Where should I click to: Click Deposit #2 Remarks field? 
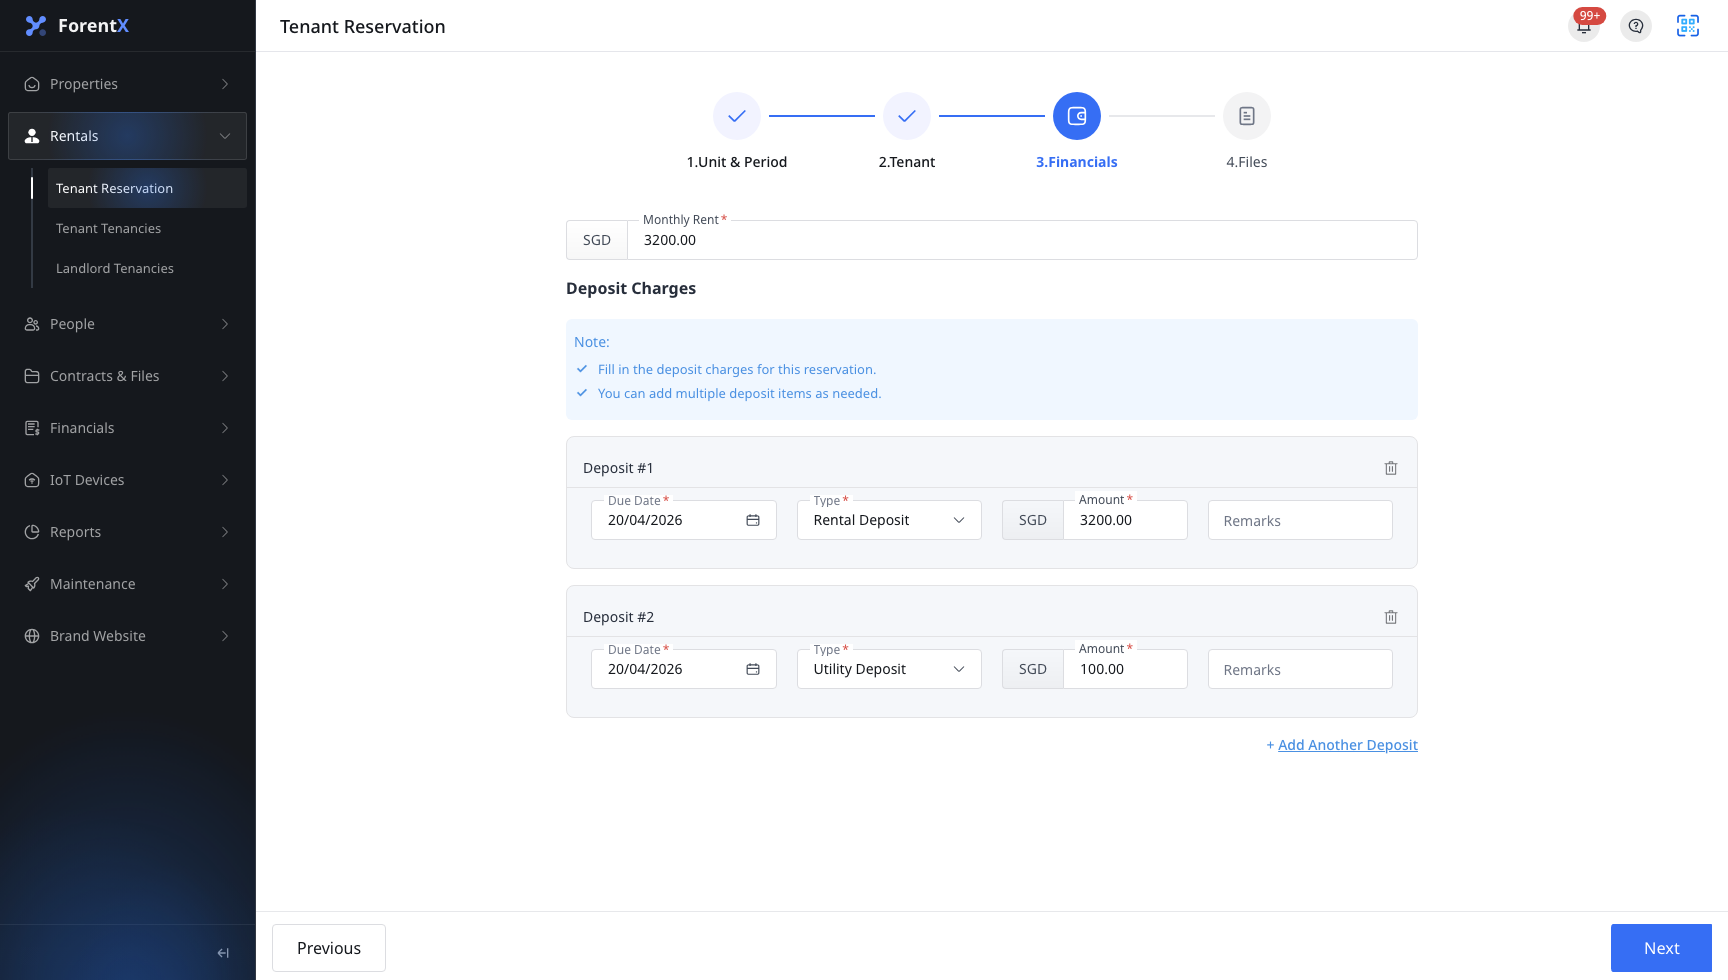click(x=1300, y=669)
